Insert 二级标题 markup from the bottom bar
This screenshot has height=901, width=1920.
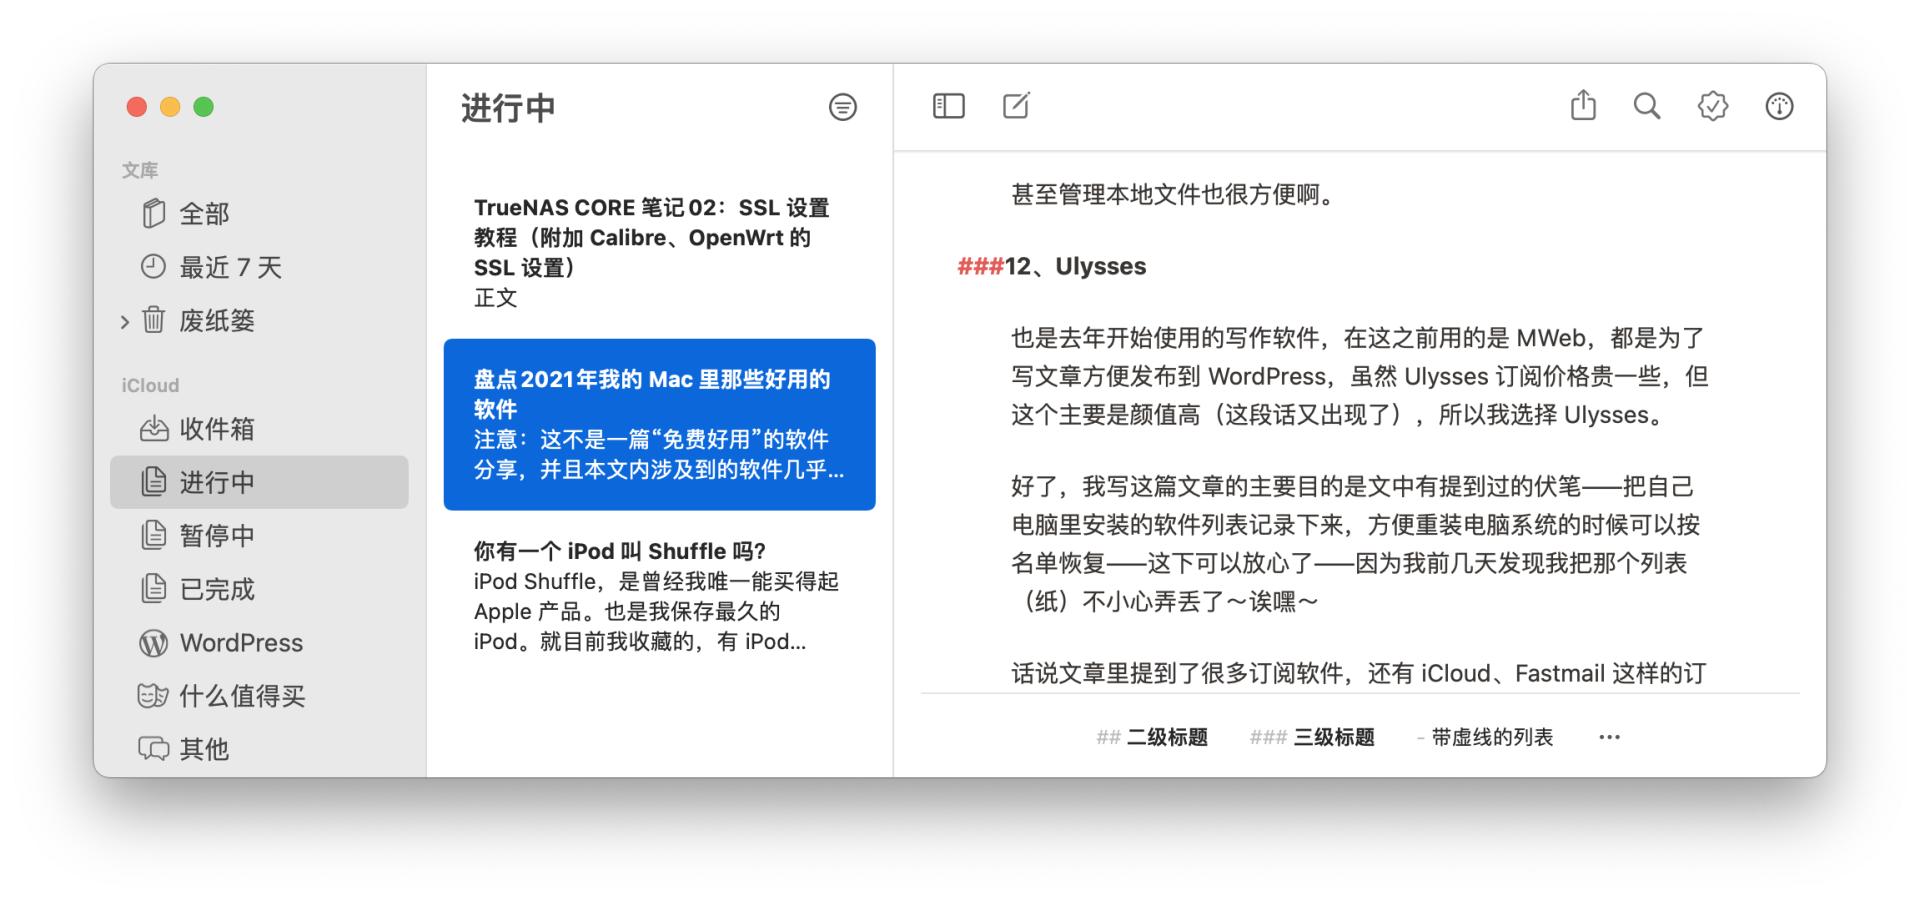[x=1155, y=737]
